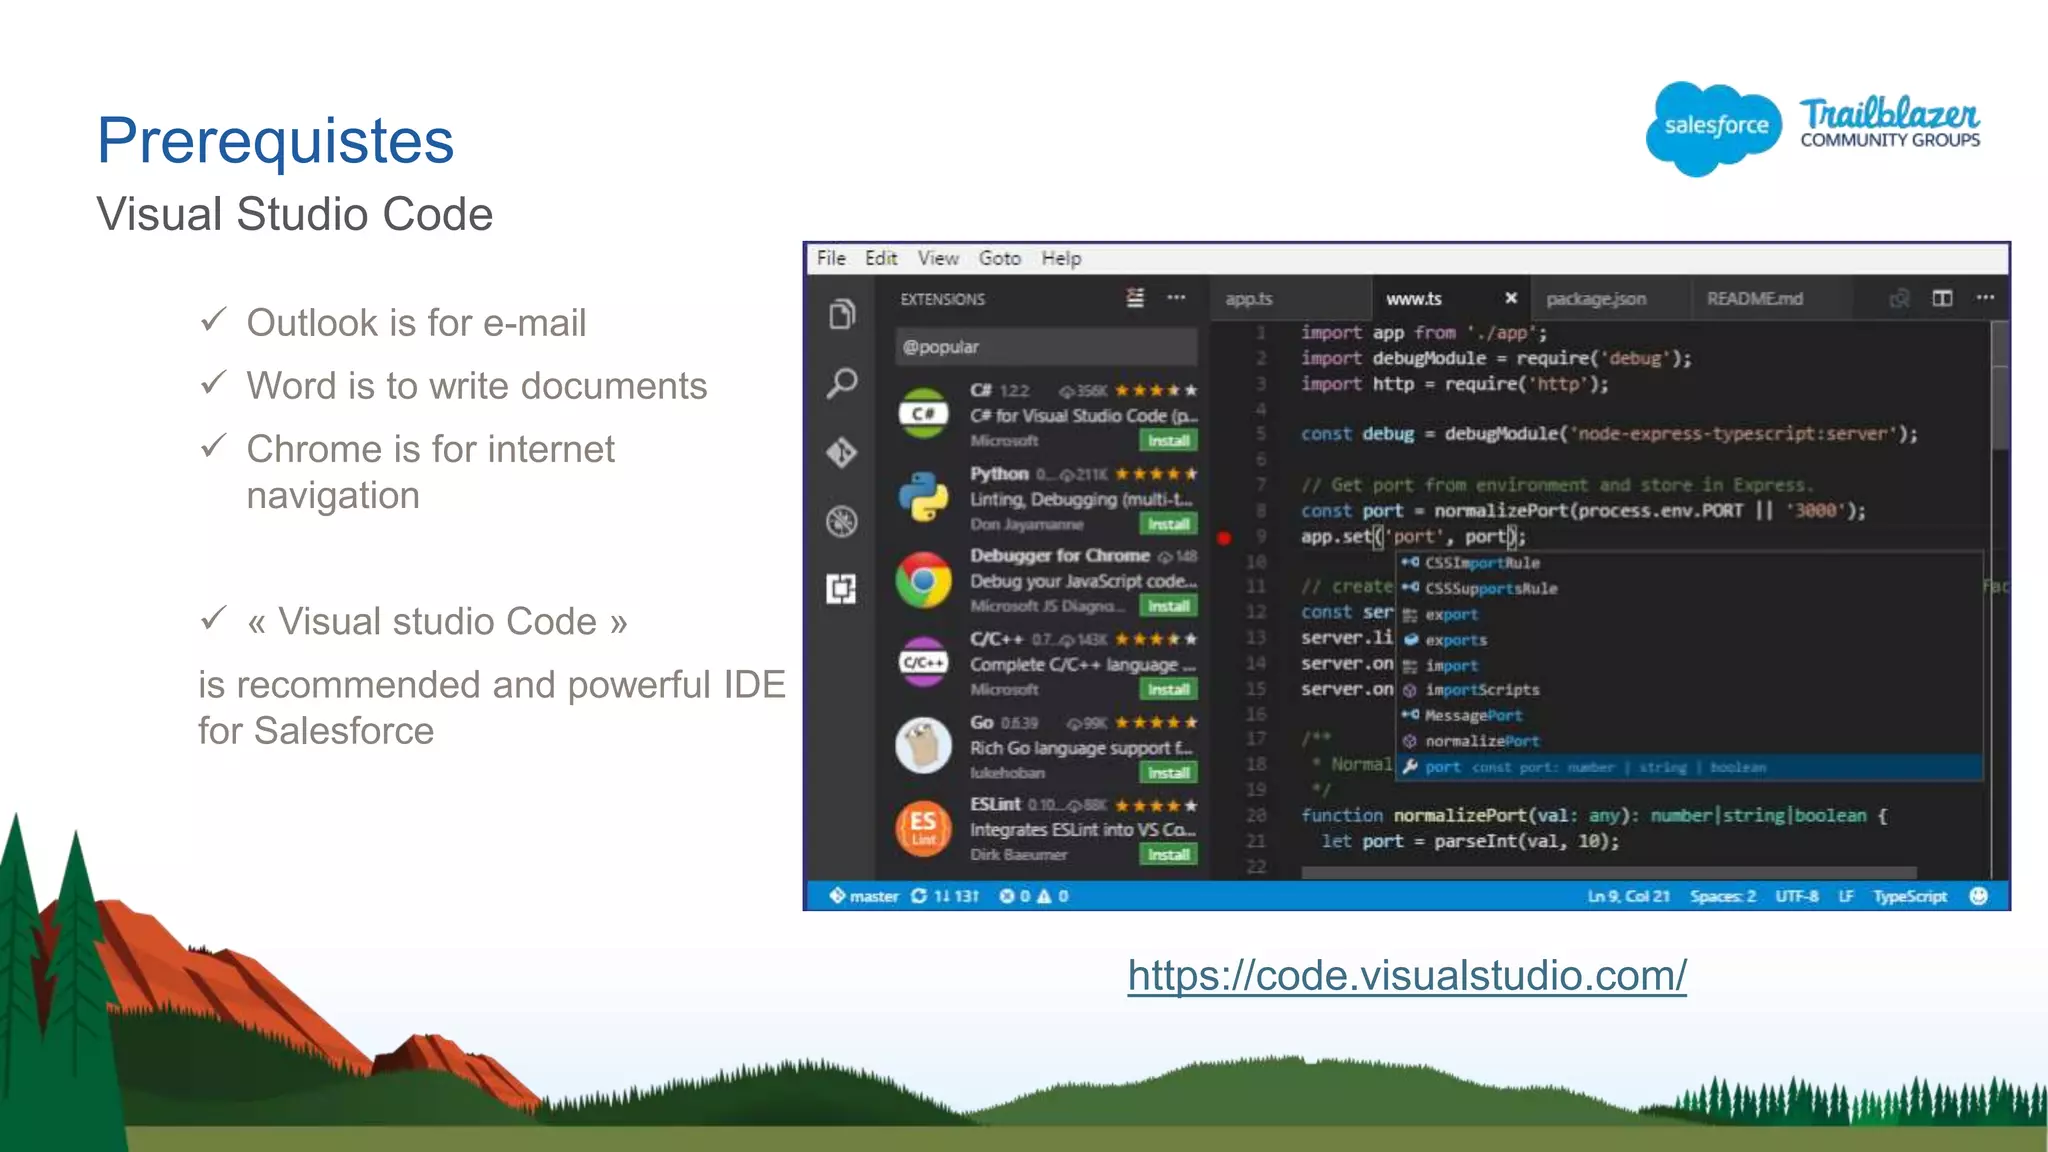Change end of line LF setting
Image resolution: width=2048 pixels, height=1152 pixels.
click(x=1846, y=896)
